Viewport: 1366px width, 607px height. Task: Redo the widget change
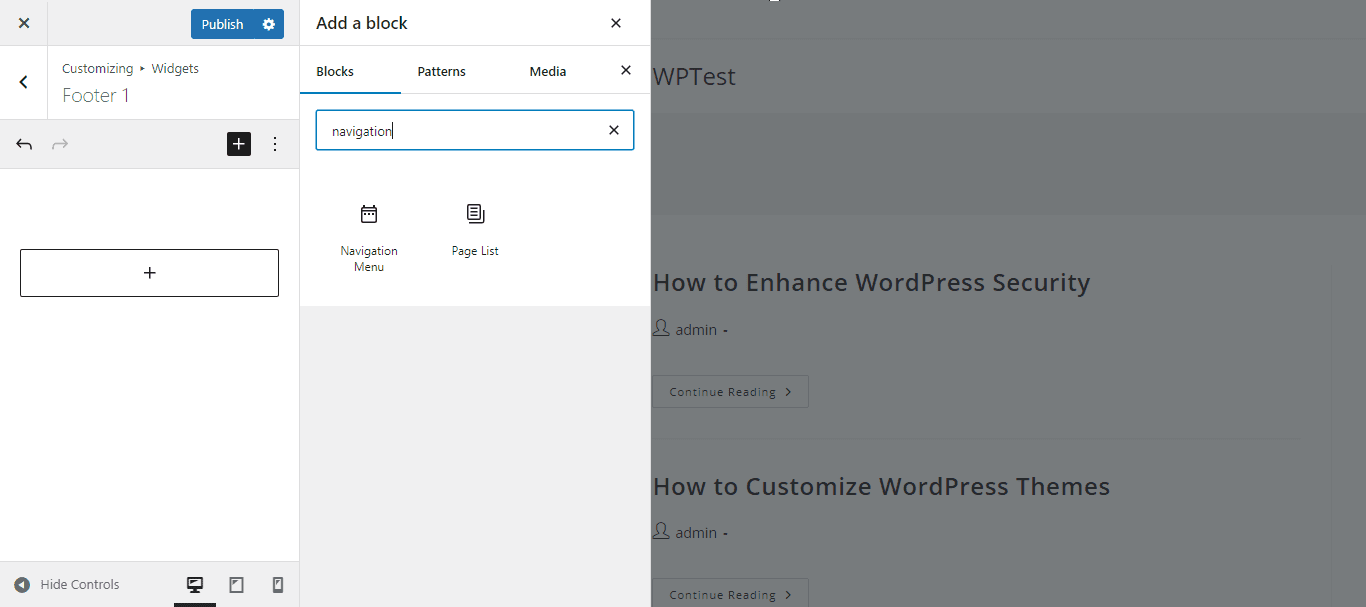[60, 144]
